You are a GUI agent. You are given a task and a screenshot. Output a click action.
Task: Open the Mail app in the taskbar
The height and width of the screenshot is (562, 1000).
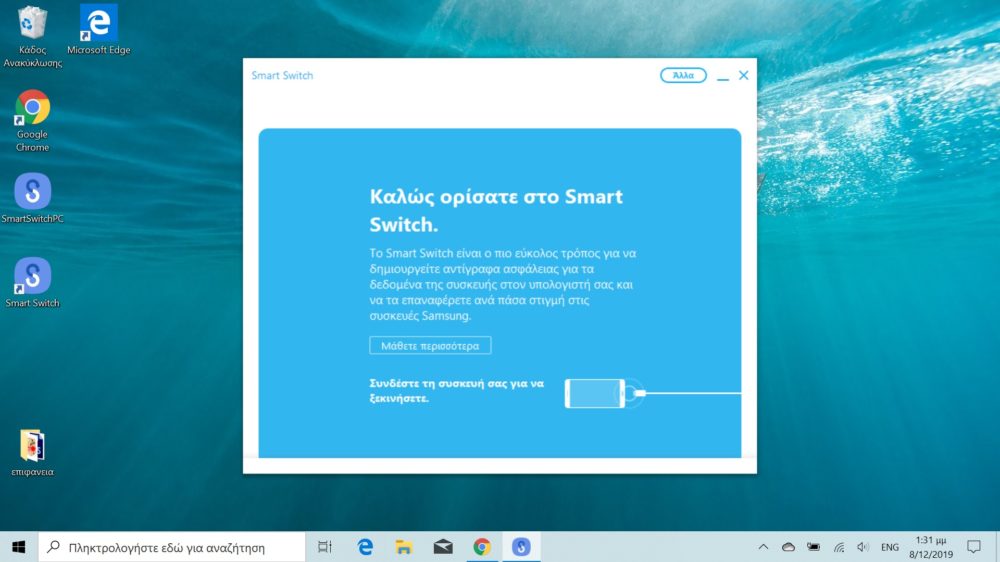click(443, 547)
